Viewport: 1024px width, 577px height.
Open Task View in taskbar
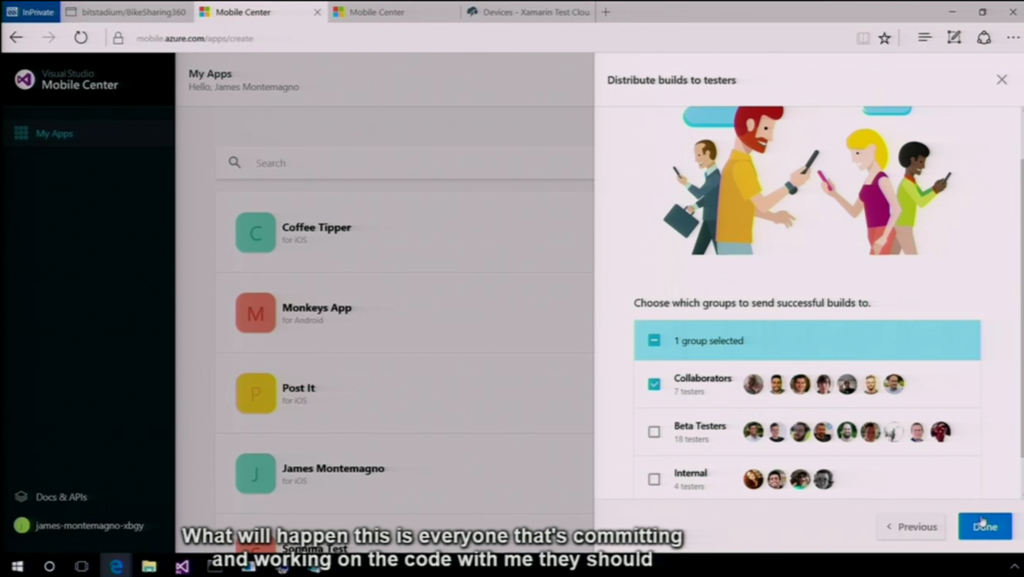(82, 566)
